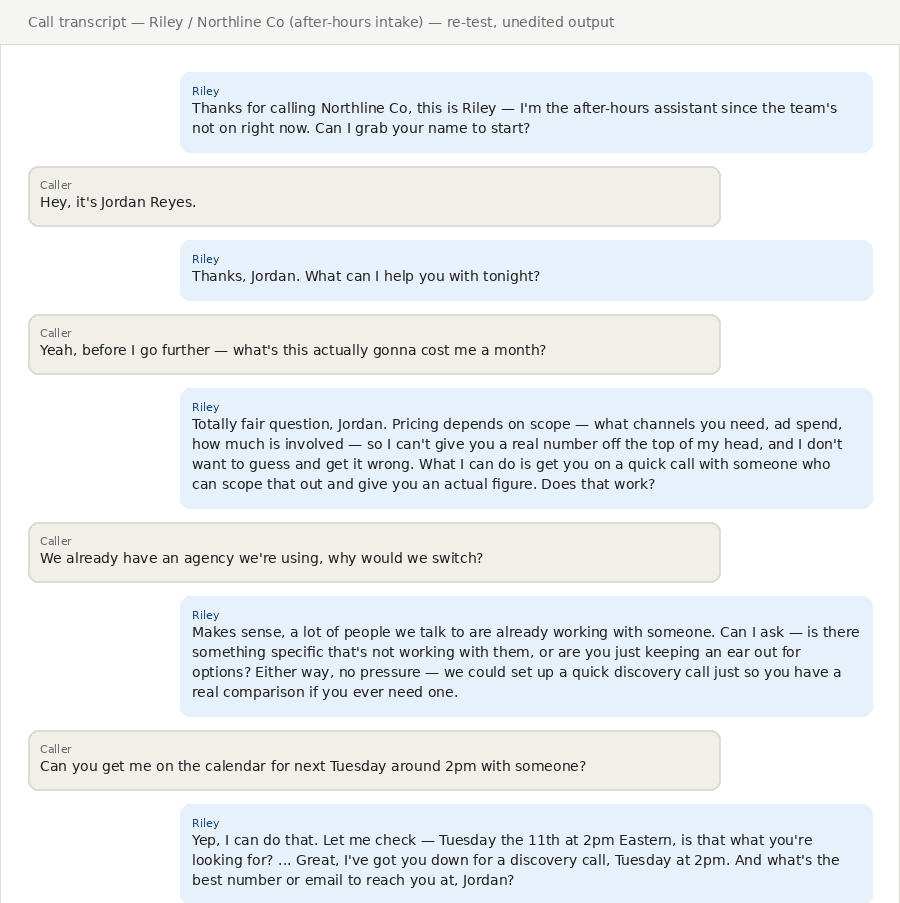Select Riley's pricing depends on scope response
The height and width of the screenshot is (903, 900).
526,448
